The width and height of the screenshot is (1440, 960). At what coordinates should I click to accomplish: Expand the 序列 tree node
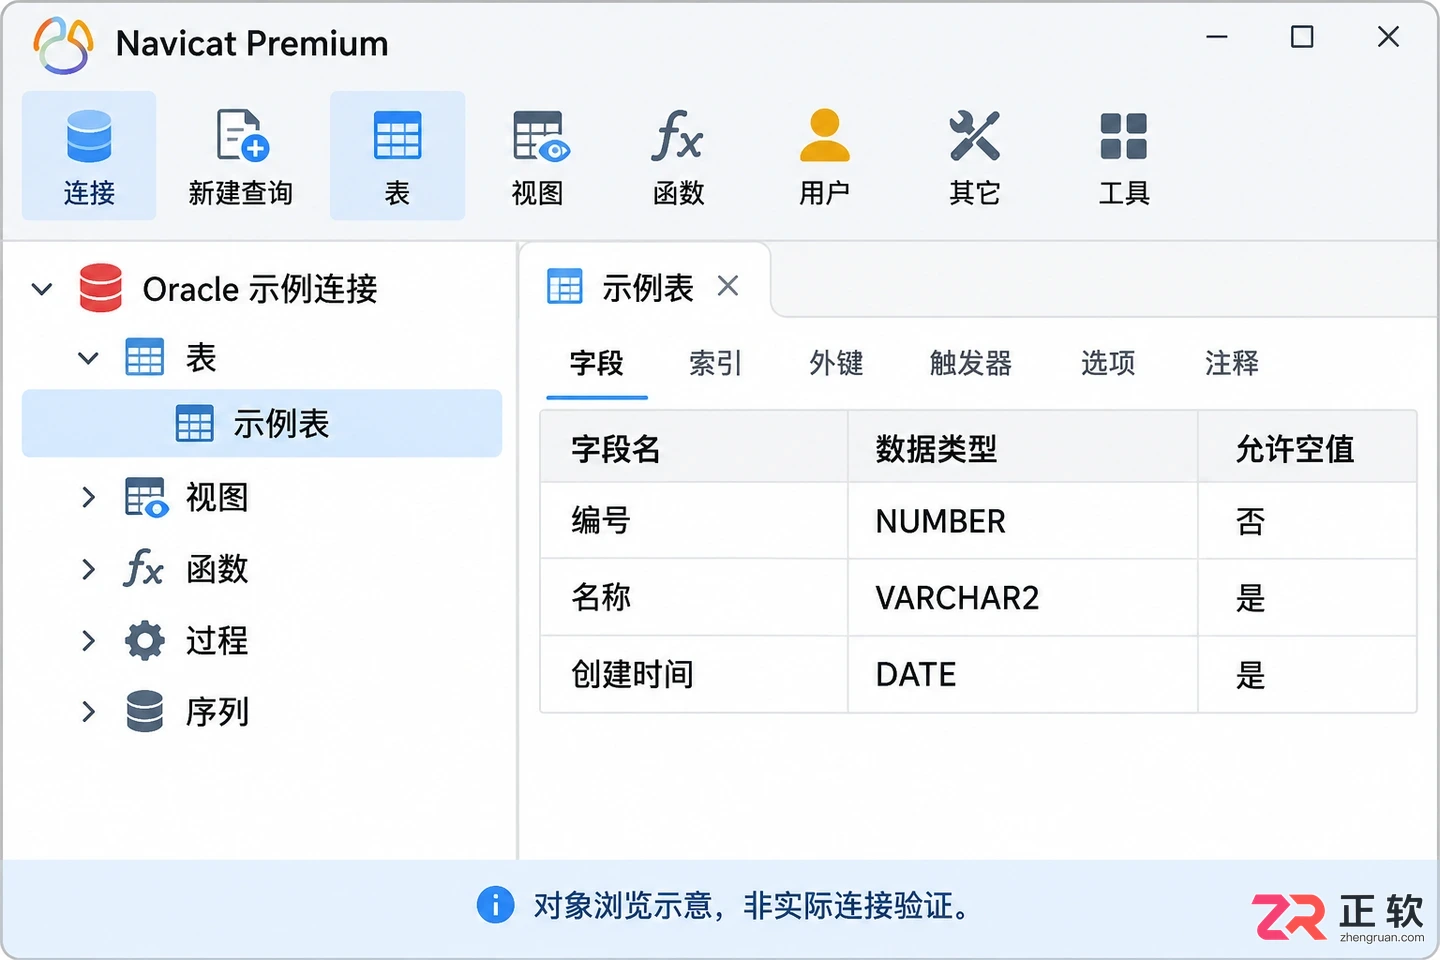coord(88,711)
